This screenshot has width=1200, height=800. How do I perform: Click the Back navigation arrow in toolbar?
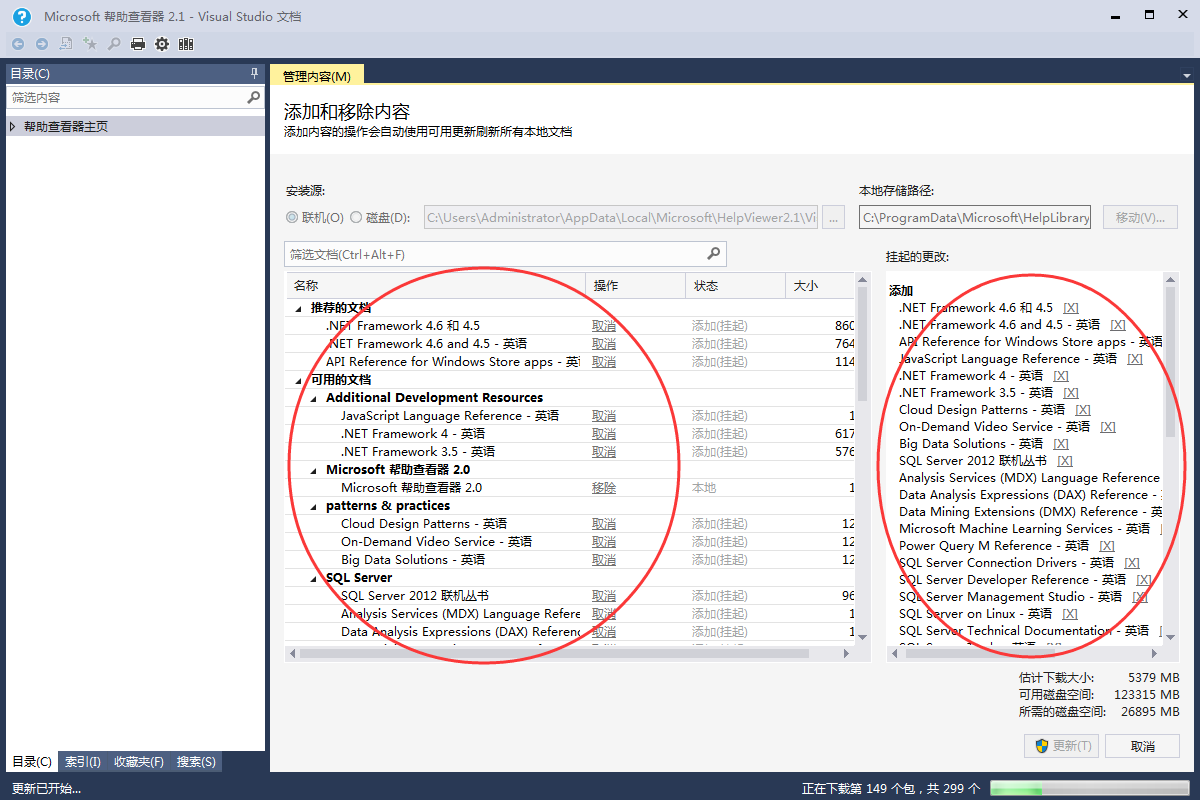coord(18,44)
